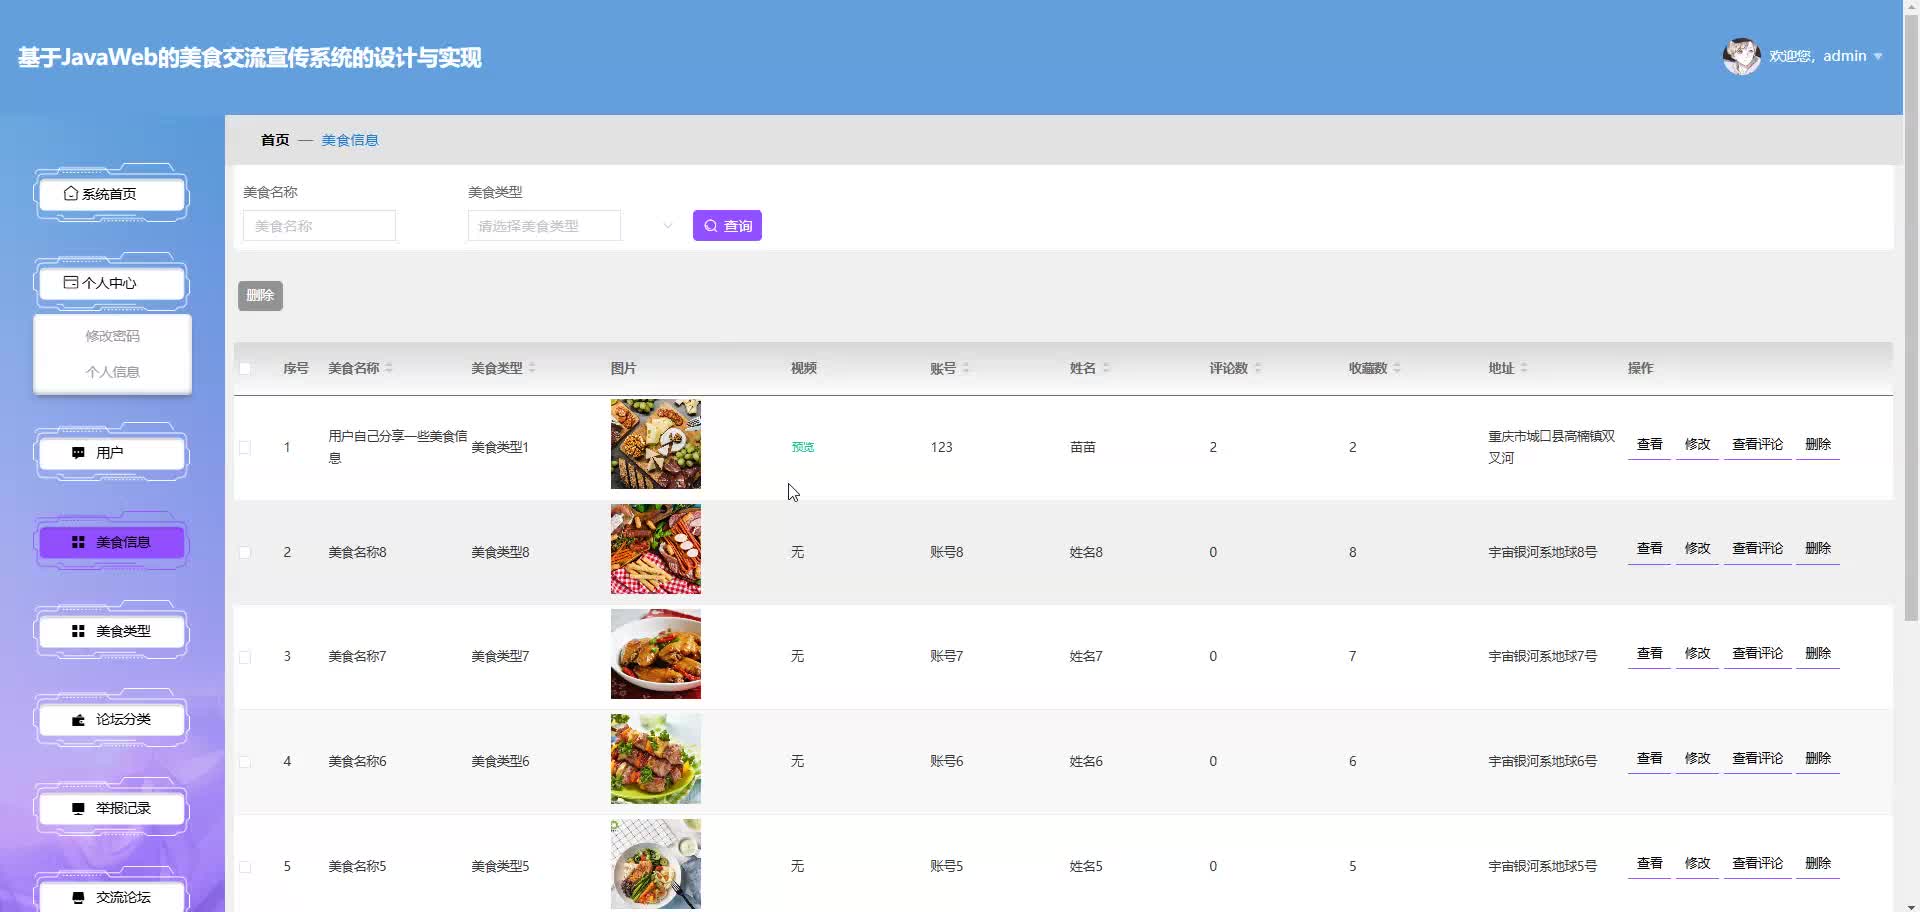This screenshot has height=912, width=1920.
Task: Open the food image for 美食名称8
Action: coord(656,549)
